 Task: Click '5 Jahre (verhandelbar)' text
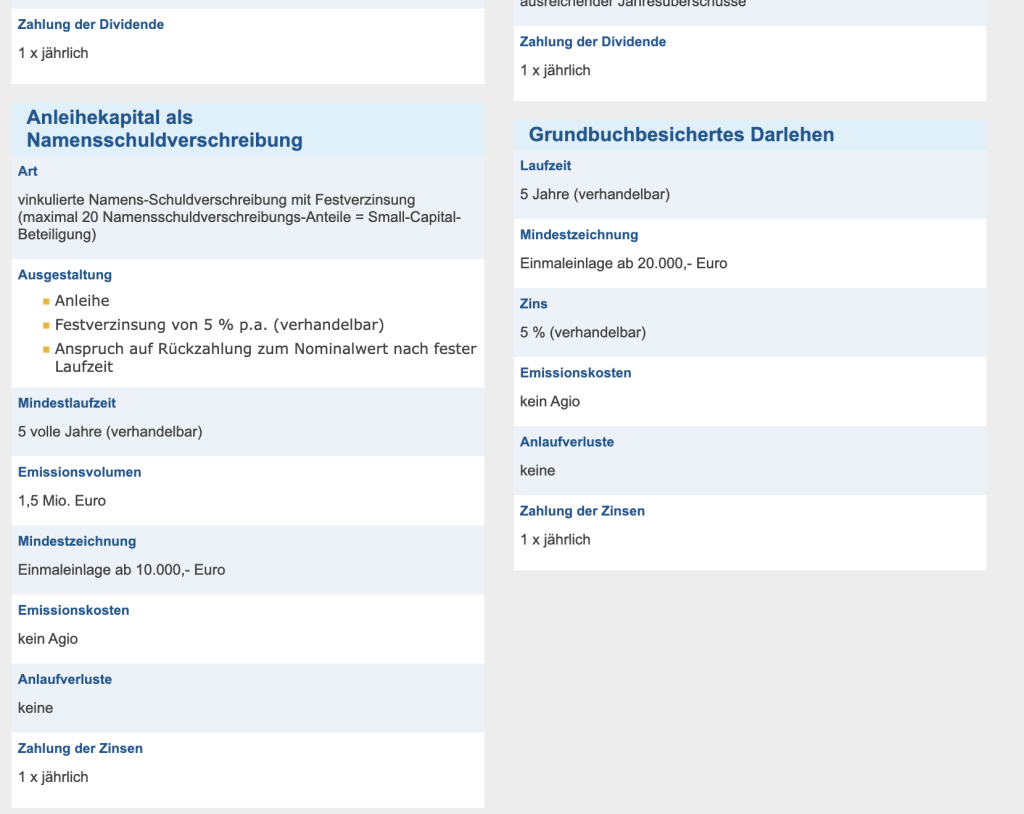(x=595, y=195)
